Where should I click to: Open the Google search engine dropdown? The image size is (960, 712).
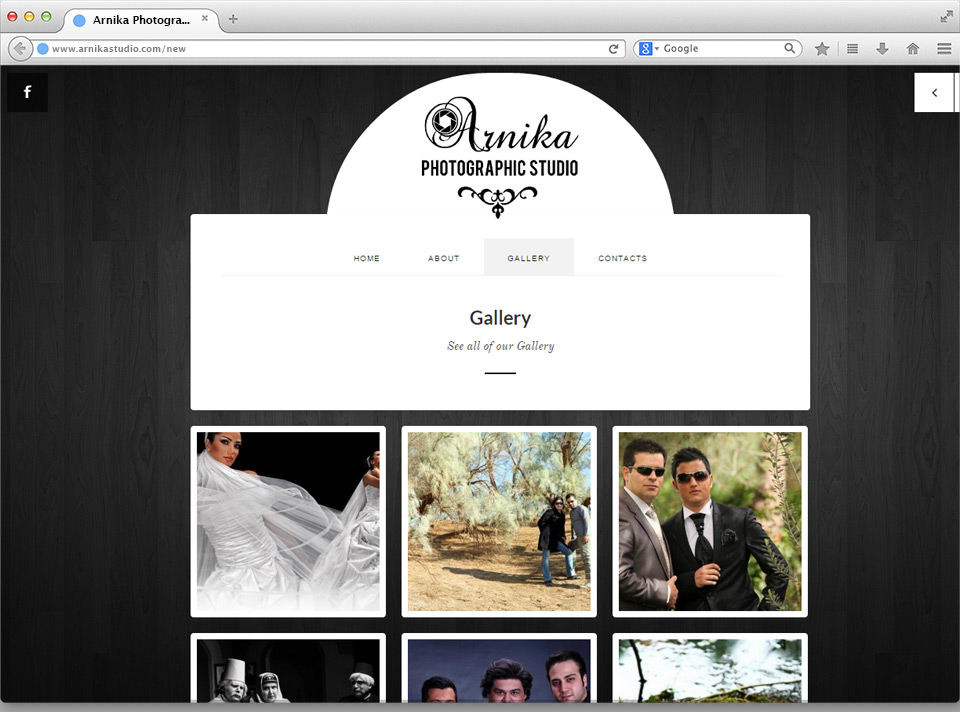(x=648, y=48)
